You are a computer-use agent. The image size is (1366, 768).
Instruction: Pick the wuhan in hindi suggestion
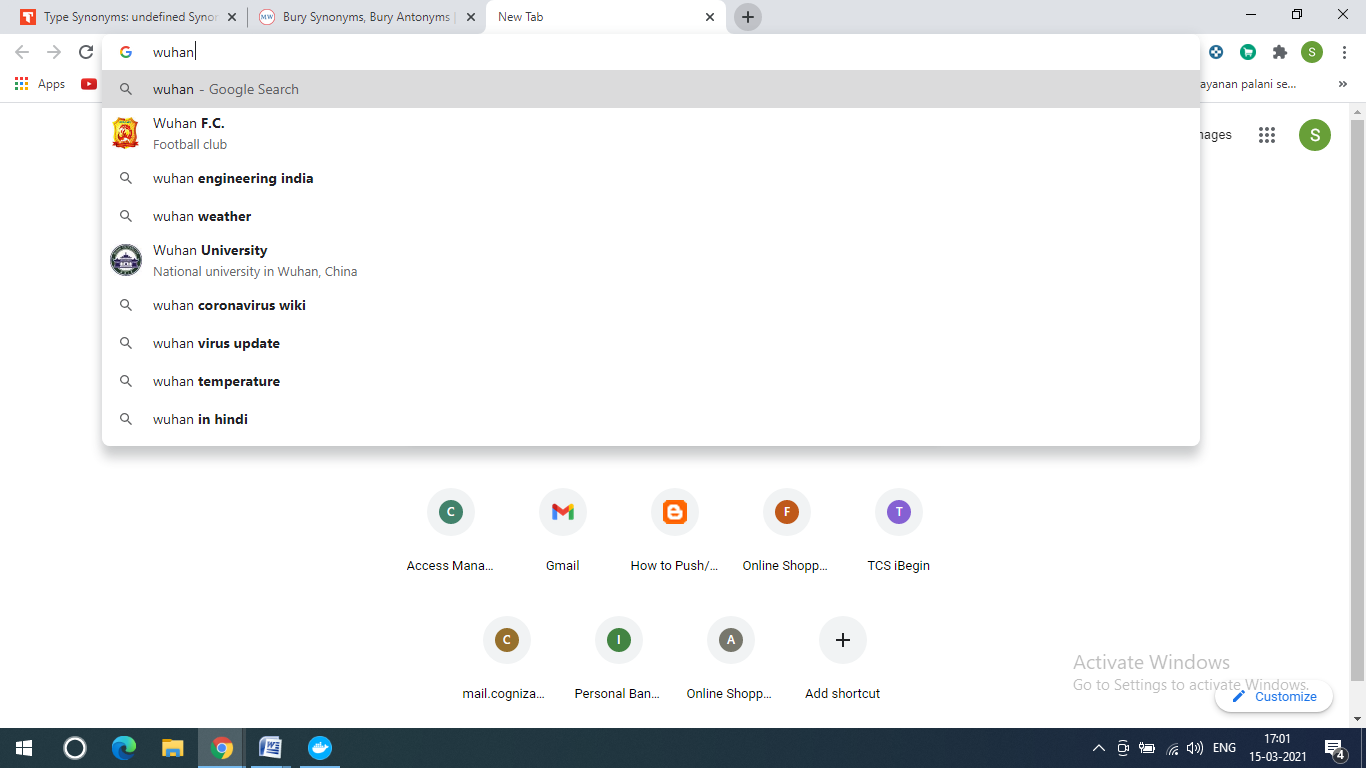[x=651, y=419]
